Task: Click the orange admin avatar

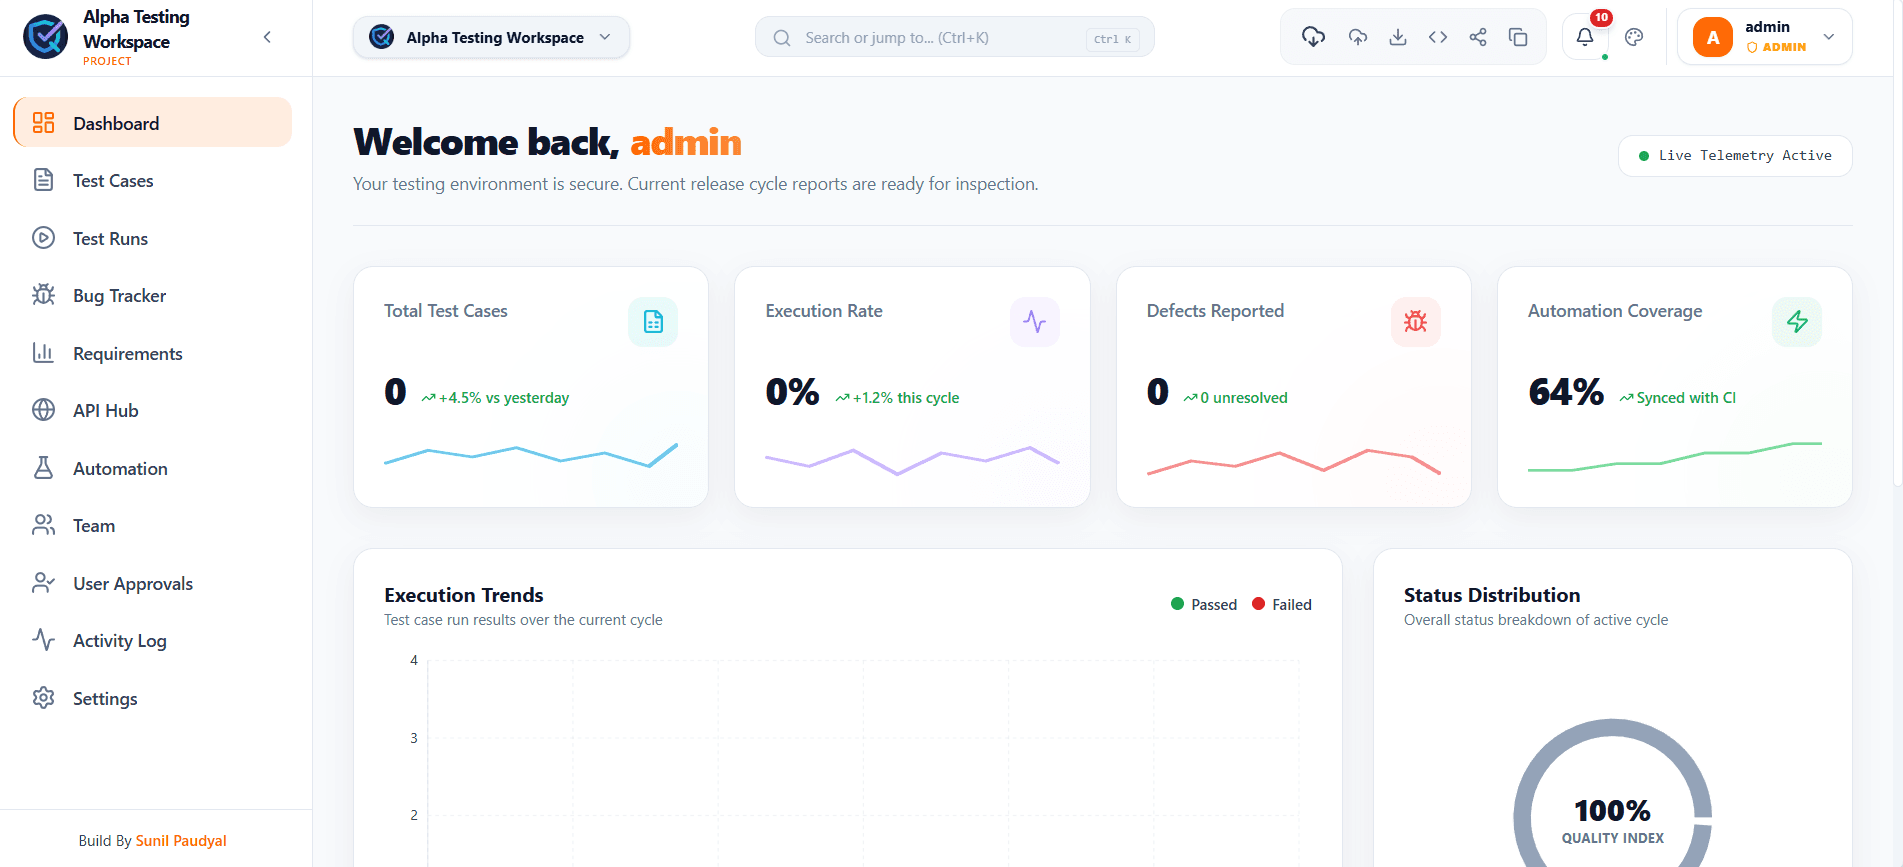Action: pyautogui.click(x=1713, y=37)
